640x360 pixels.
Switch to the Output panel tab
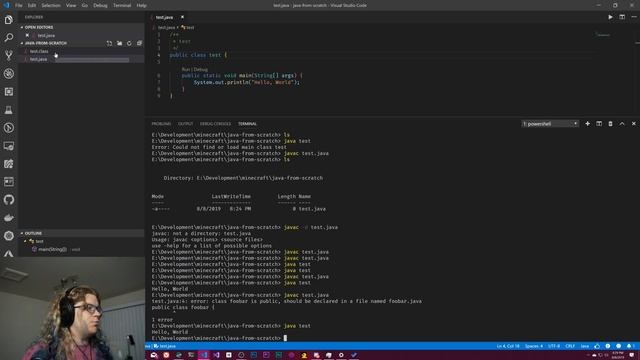185,124
